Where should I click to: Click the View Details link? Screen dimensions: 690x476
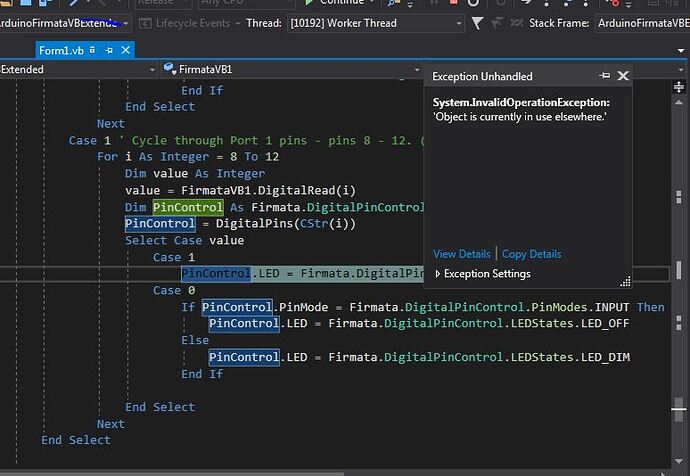[x=462, y=254]
